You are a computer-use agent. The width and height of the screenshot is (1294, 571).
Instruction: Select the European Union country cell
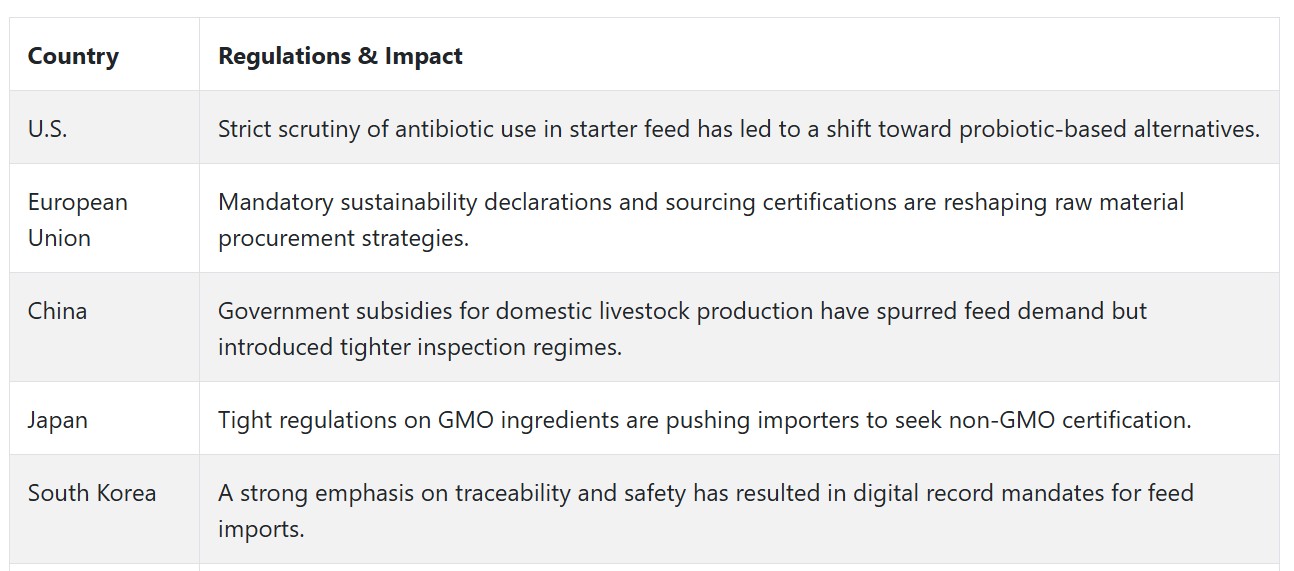tap(104, 219)
